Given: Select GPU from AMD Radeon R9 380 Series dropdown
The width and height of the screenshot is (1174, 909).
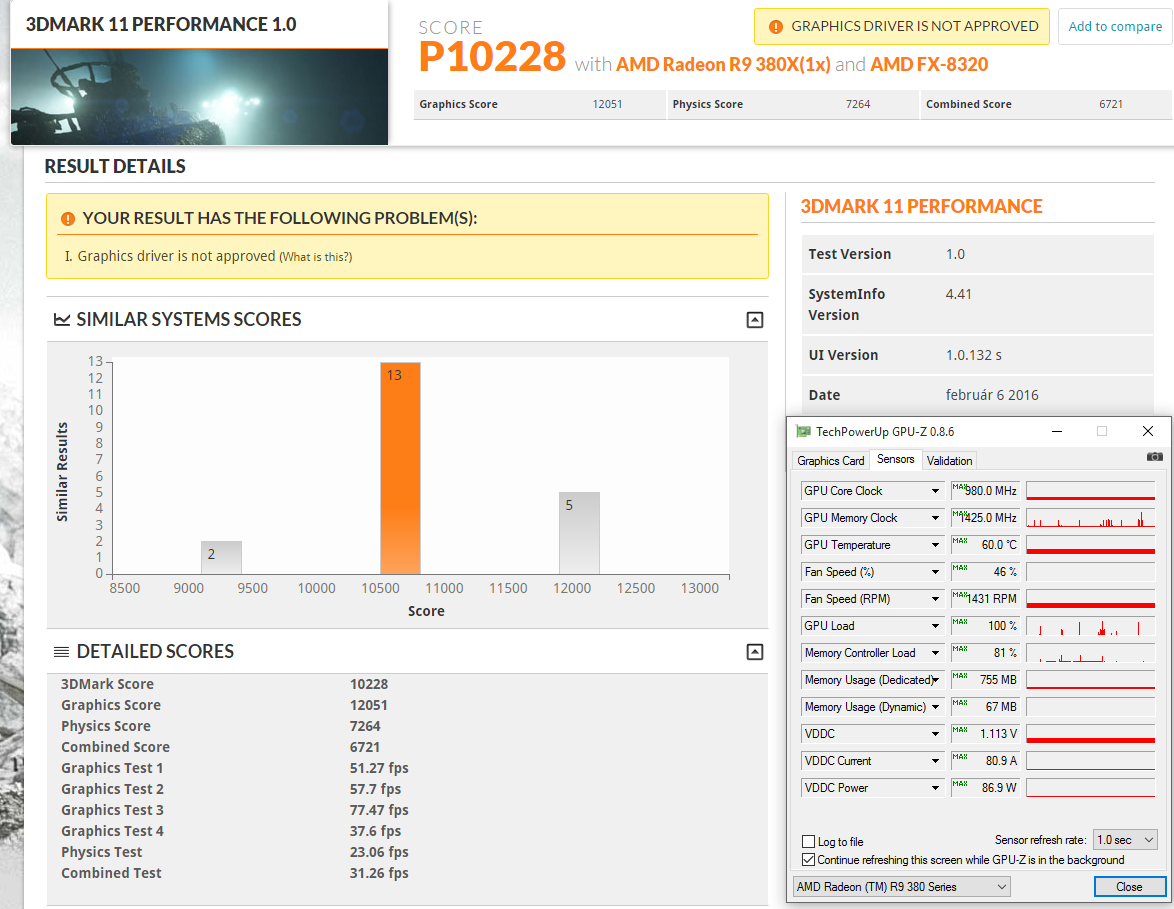Looking at the screenshot, I should (901, 887).
